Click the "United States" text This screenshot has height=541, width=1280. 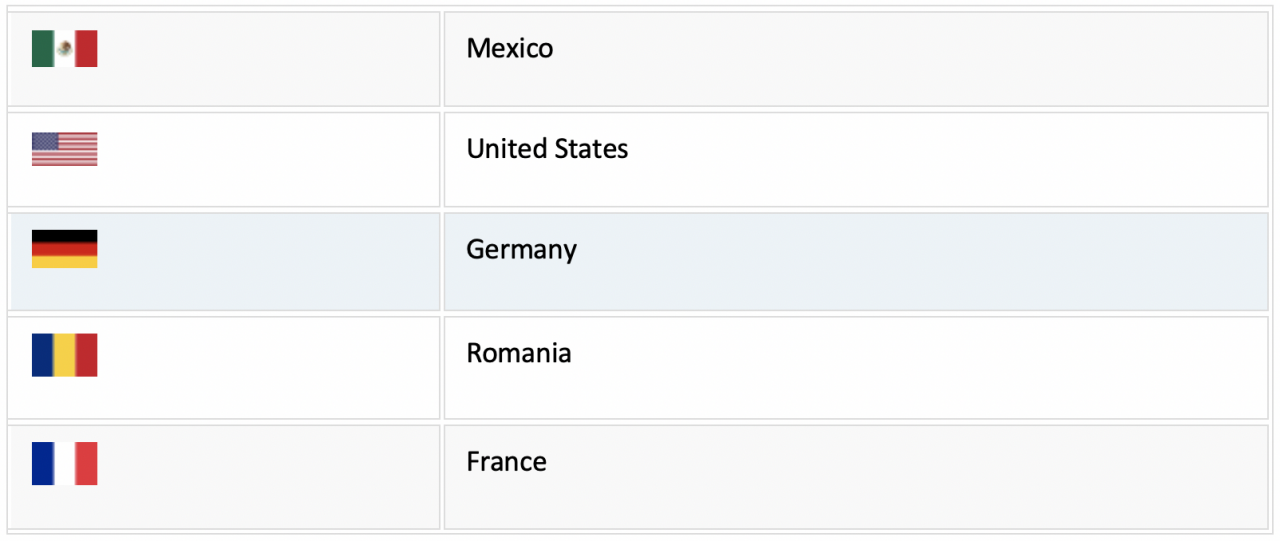[547, 149]
